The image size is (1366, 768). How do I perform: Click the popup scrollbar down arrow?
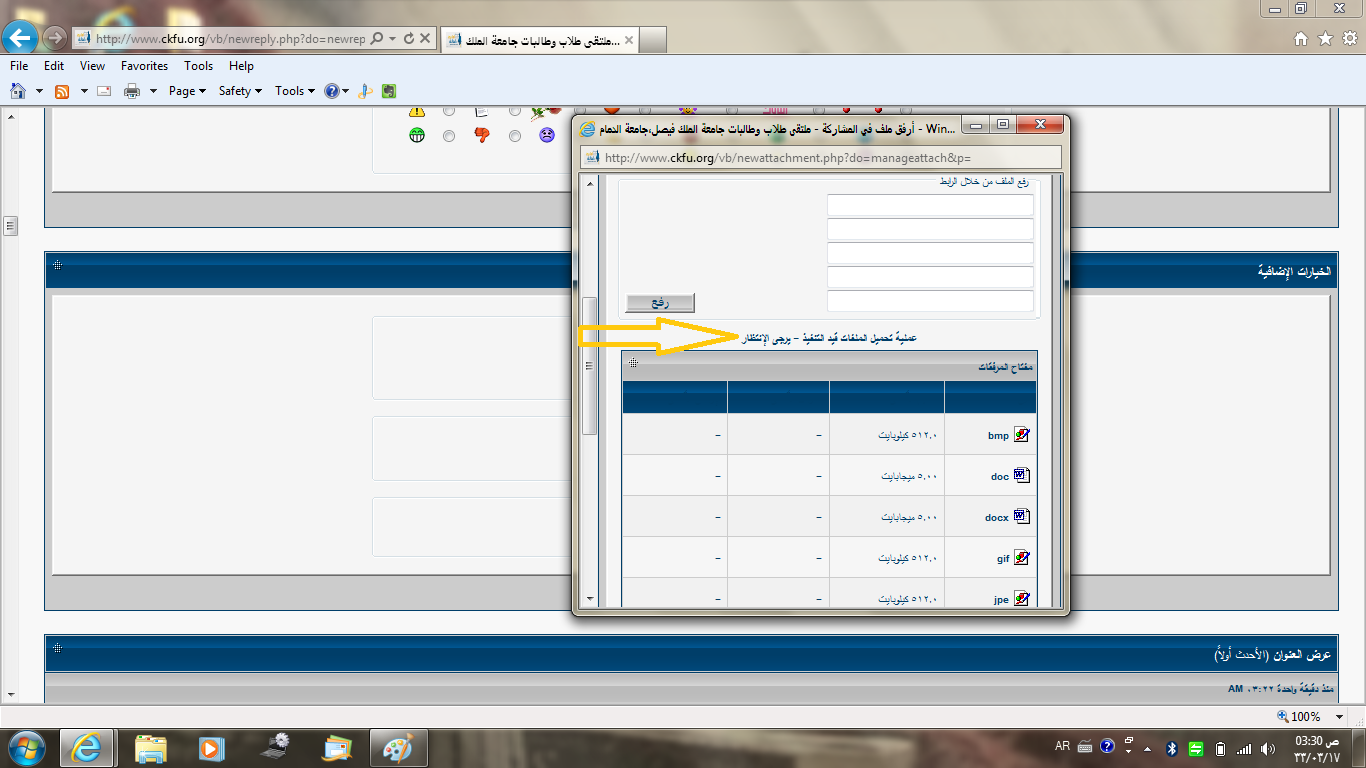589,598
